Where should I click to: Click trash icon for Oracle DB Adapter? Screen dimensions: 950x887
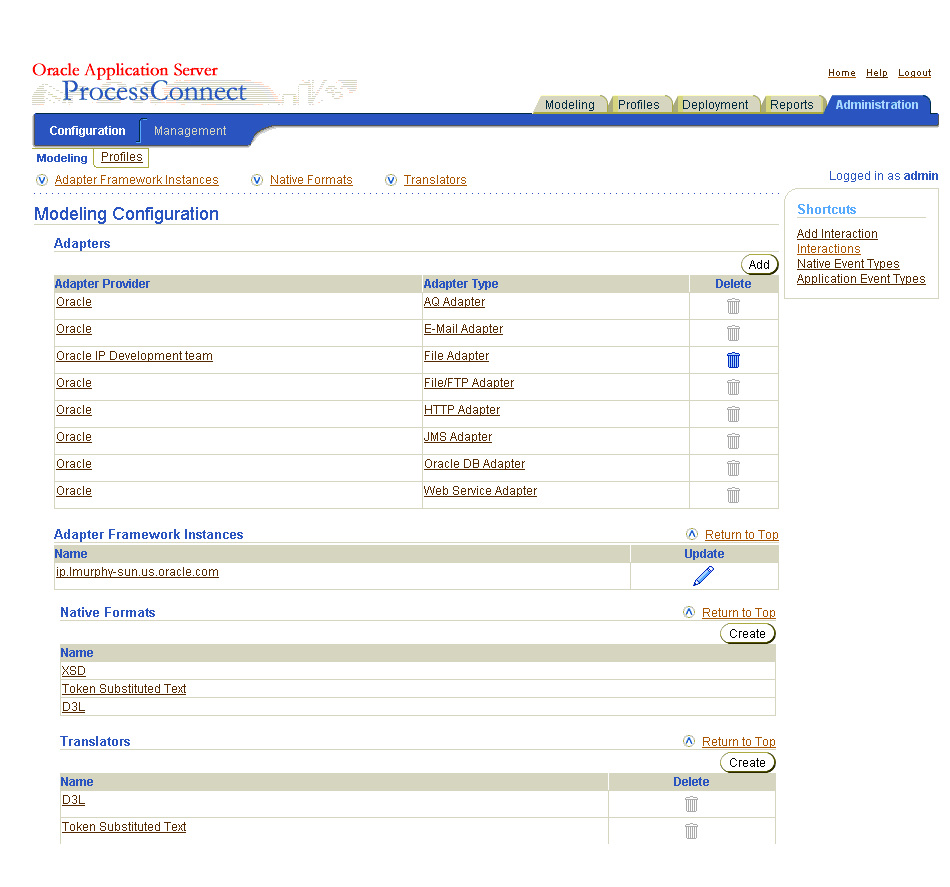click(x=733, y=468)
